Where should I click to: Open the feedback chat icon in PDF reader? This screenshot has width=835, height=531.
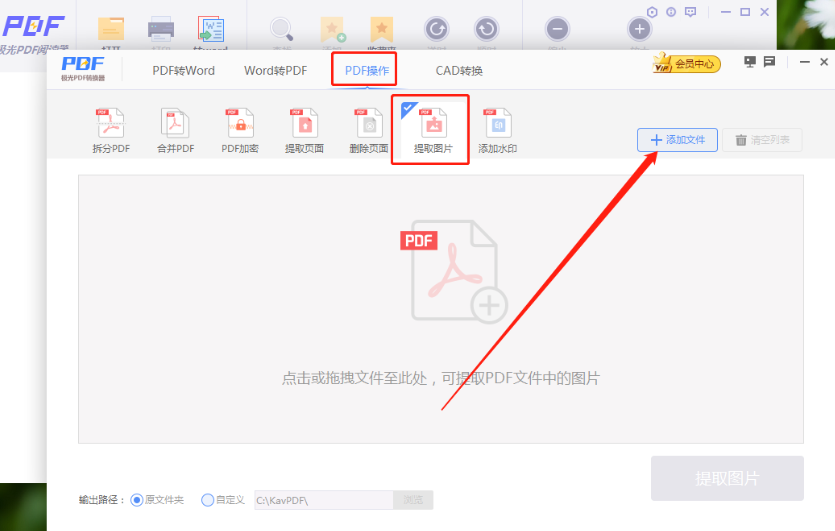click(x=690, y=12)
